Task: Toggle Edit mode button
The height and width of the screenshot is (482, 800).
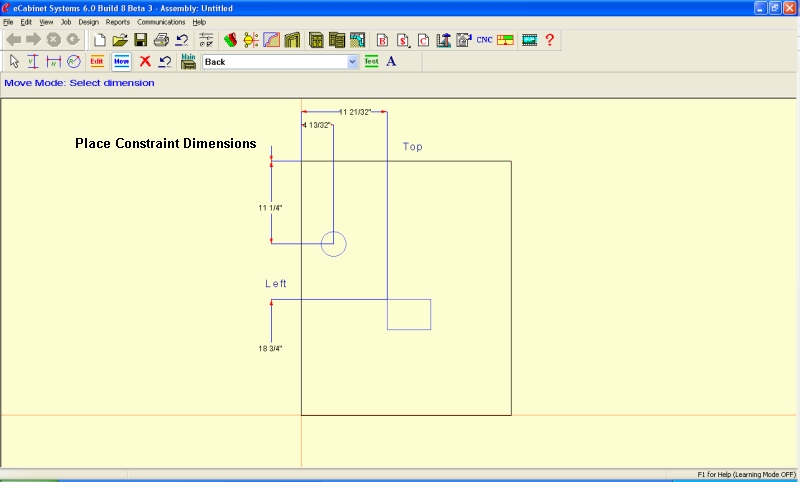Action: (97, 62)
